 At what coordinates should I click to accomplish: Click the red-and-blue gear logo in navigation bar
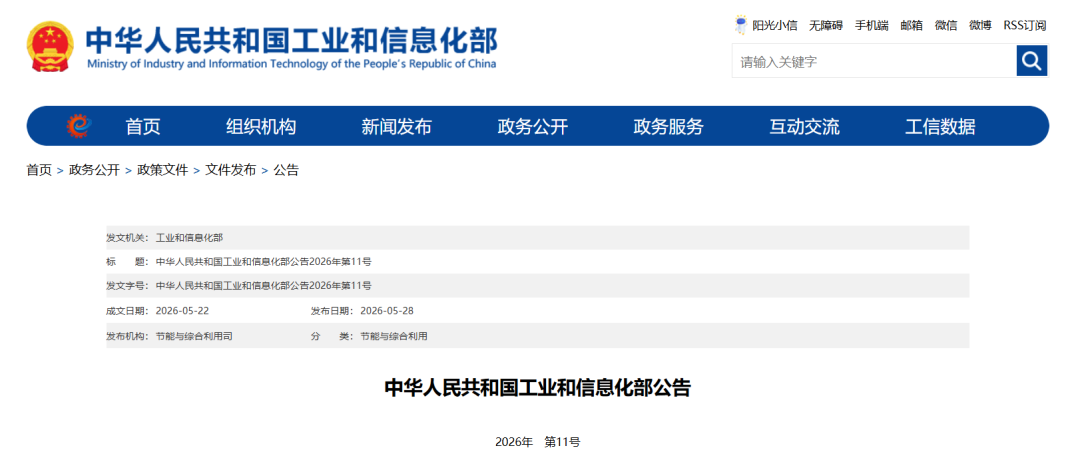79,126
